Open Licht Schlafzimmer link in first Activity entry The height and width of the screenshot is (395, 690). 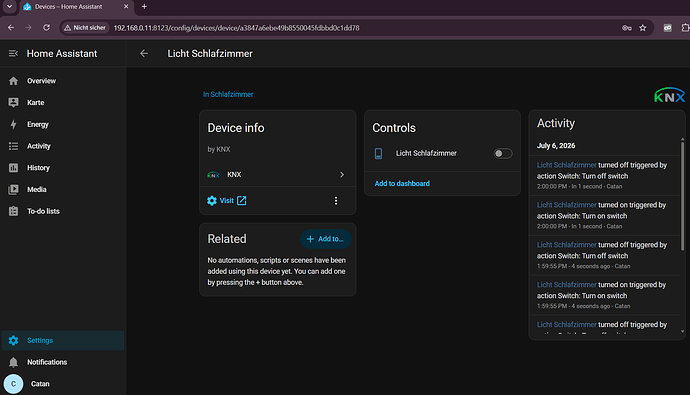coord(566,165)
